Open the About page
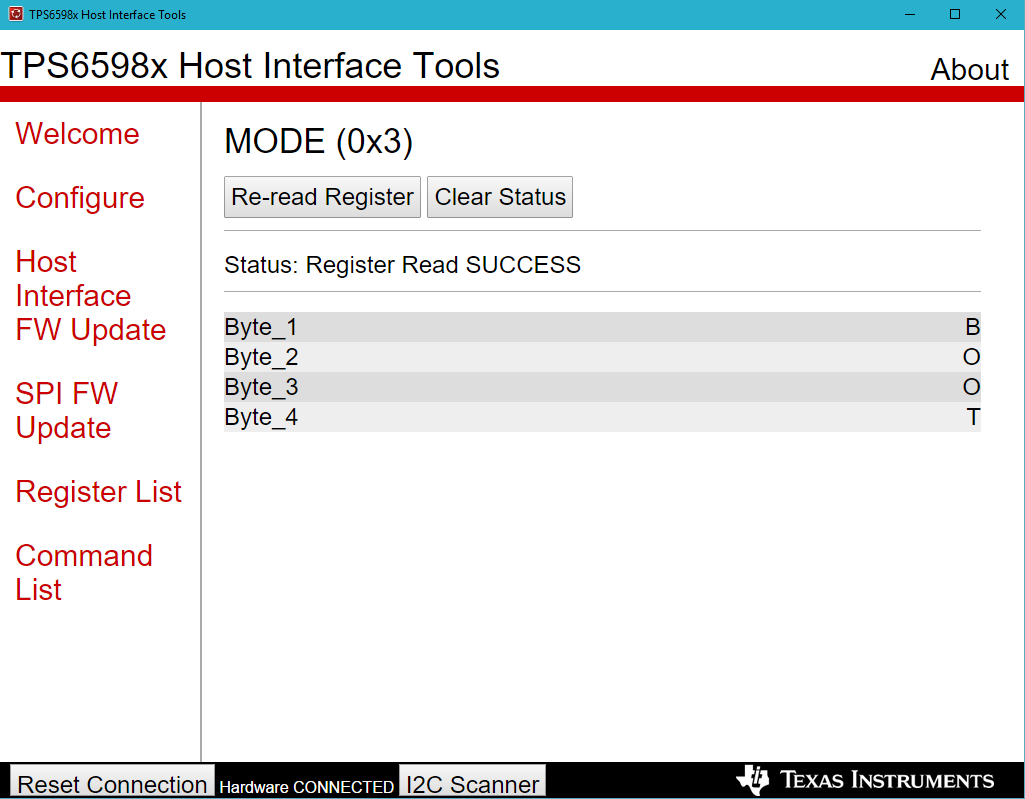Image resolution: width=1025 pixels, height=799 pixels. tap(969, 69)
